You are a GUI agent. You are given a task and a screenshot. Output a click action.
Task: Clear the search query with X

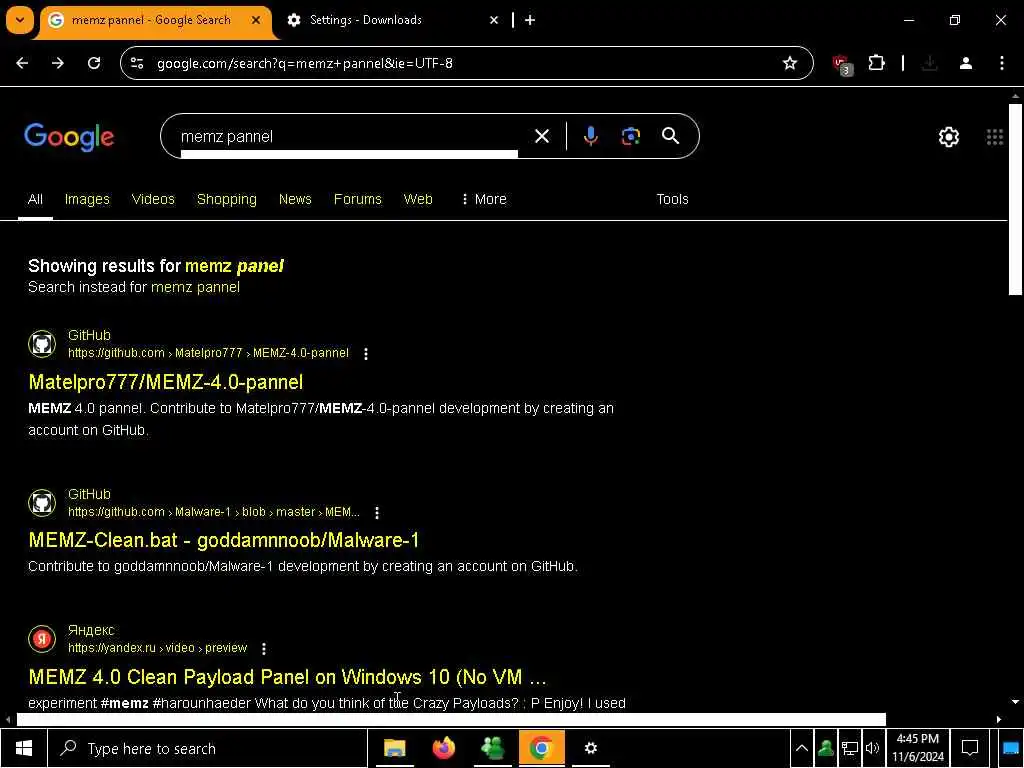coord(542,136)
